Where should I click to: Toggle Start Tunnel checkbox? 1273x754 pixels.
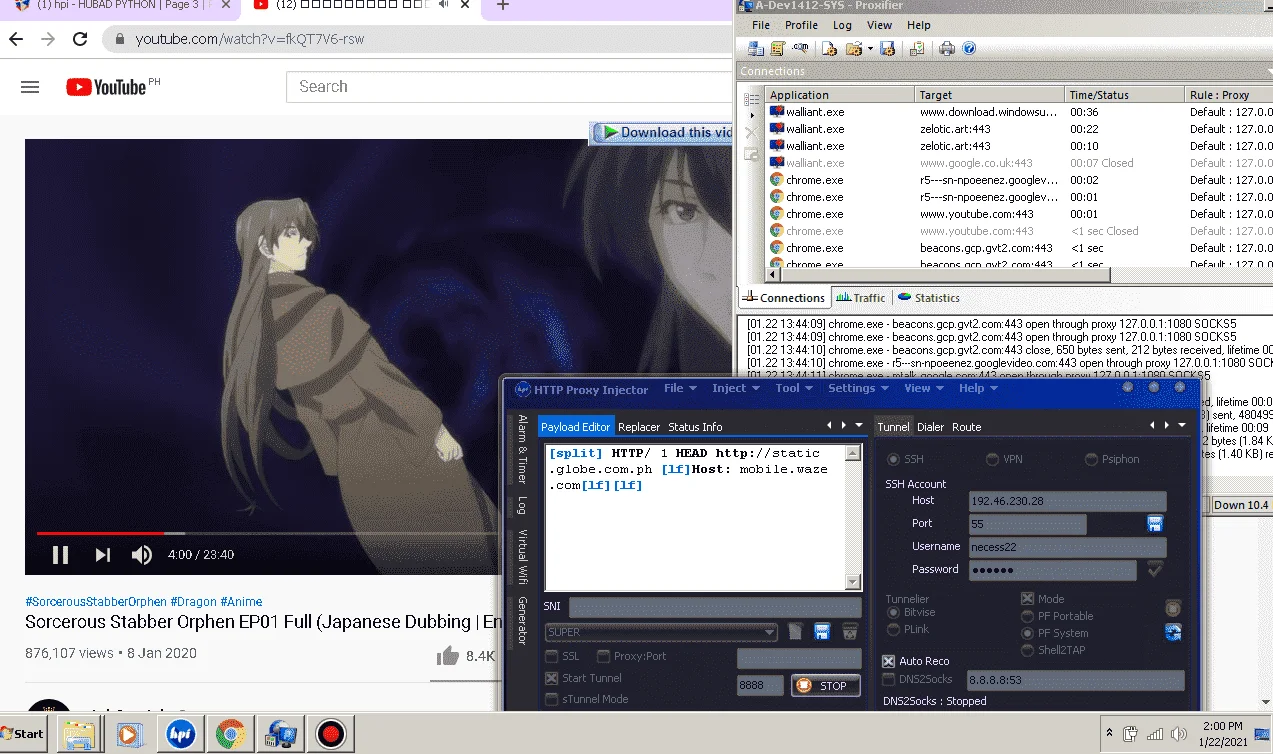pyautogui.click(x=552, y=678)
